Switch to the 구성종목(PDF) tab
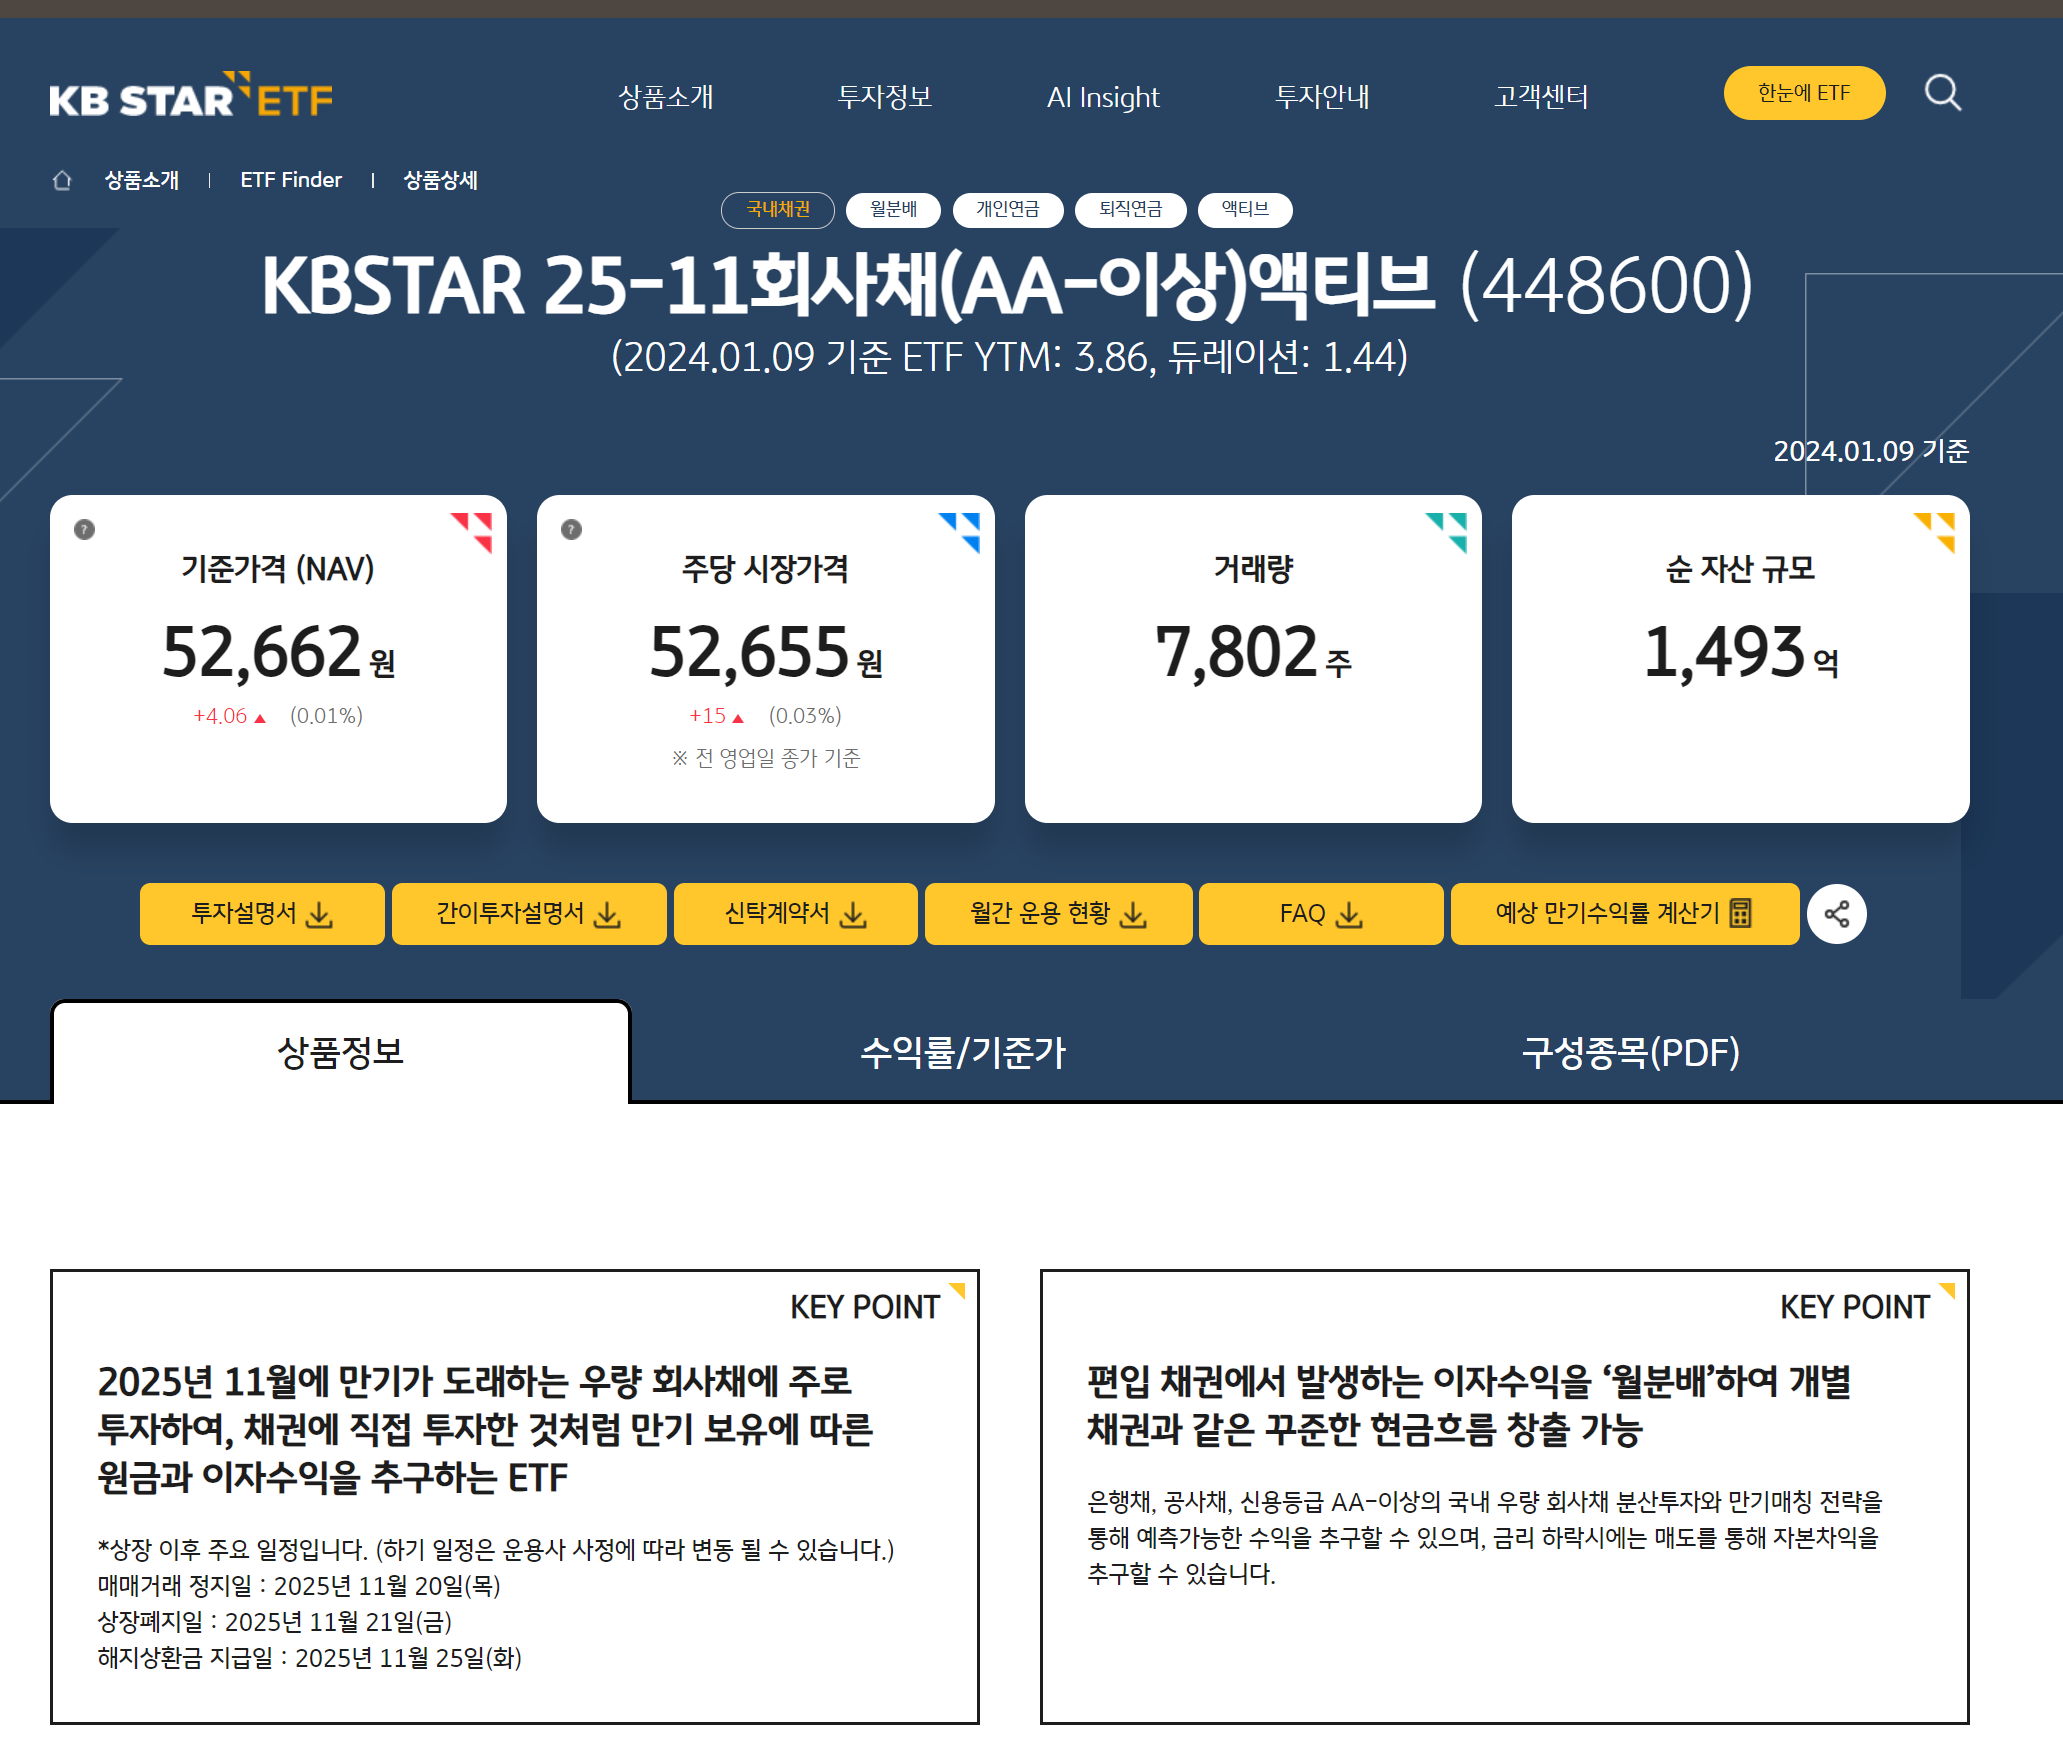 click(1630, 1052)
